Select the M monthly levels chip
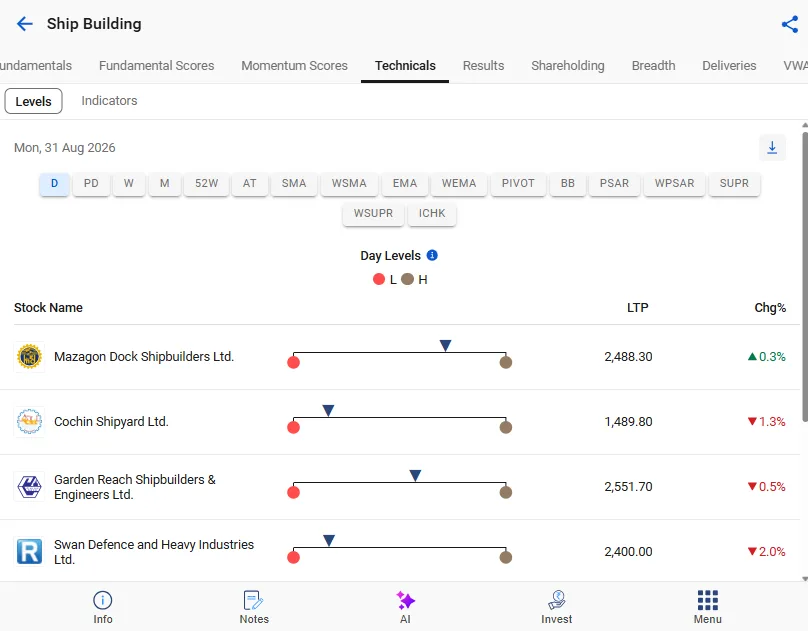Screen dimensions: 808x631 (165, 183)
